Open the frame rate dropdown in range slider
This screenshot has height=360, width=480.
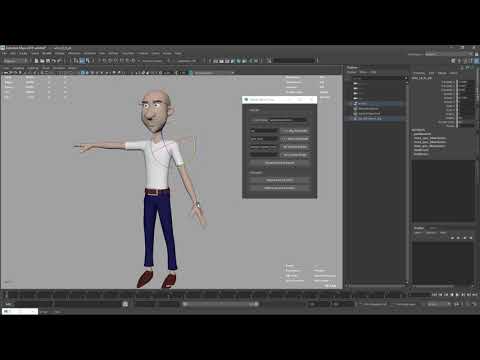[439, 304]
